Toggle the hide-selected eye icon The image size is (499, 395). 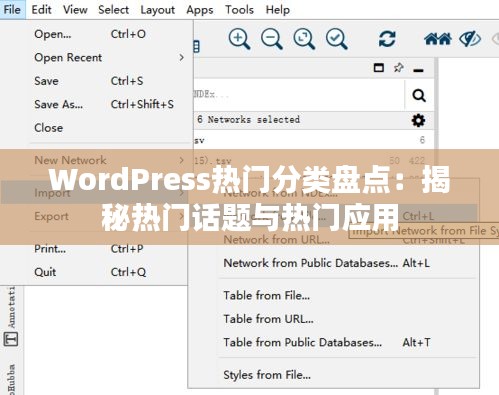(x=470, y=39)
